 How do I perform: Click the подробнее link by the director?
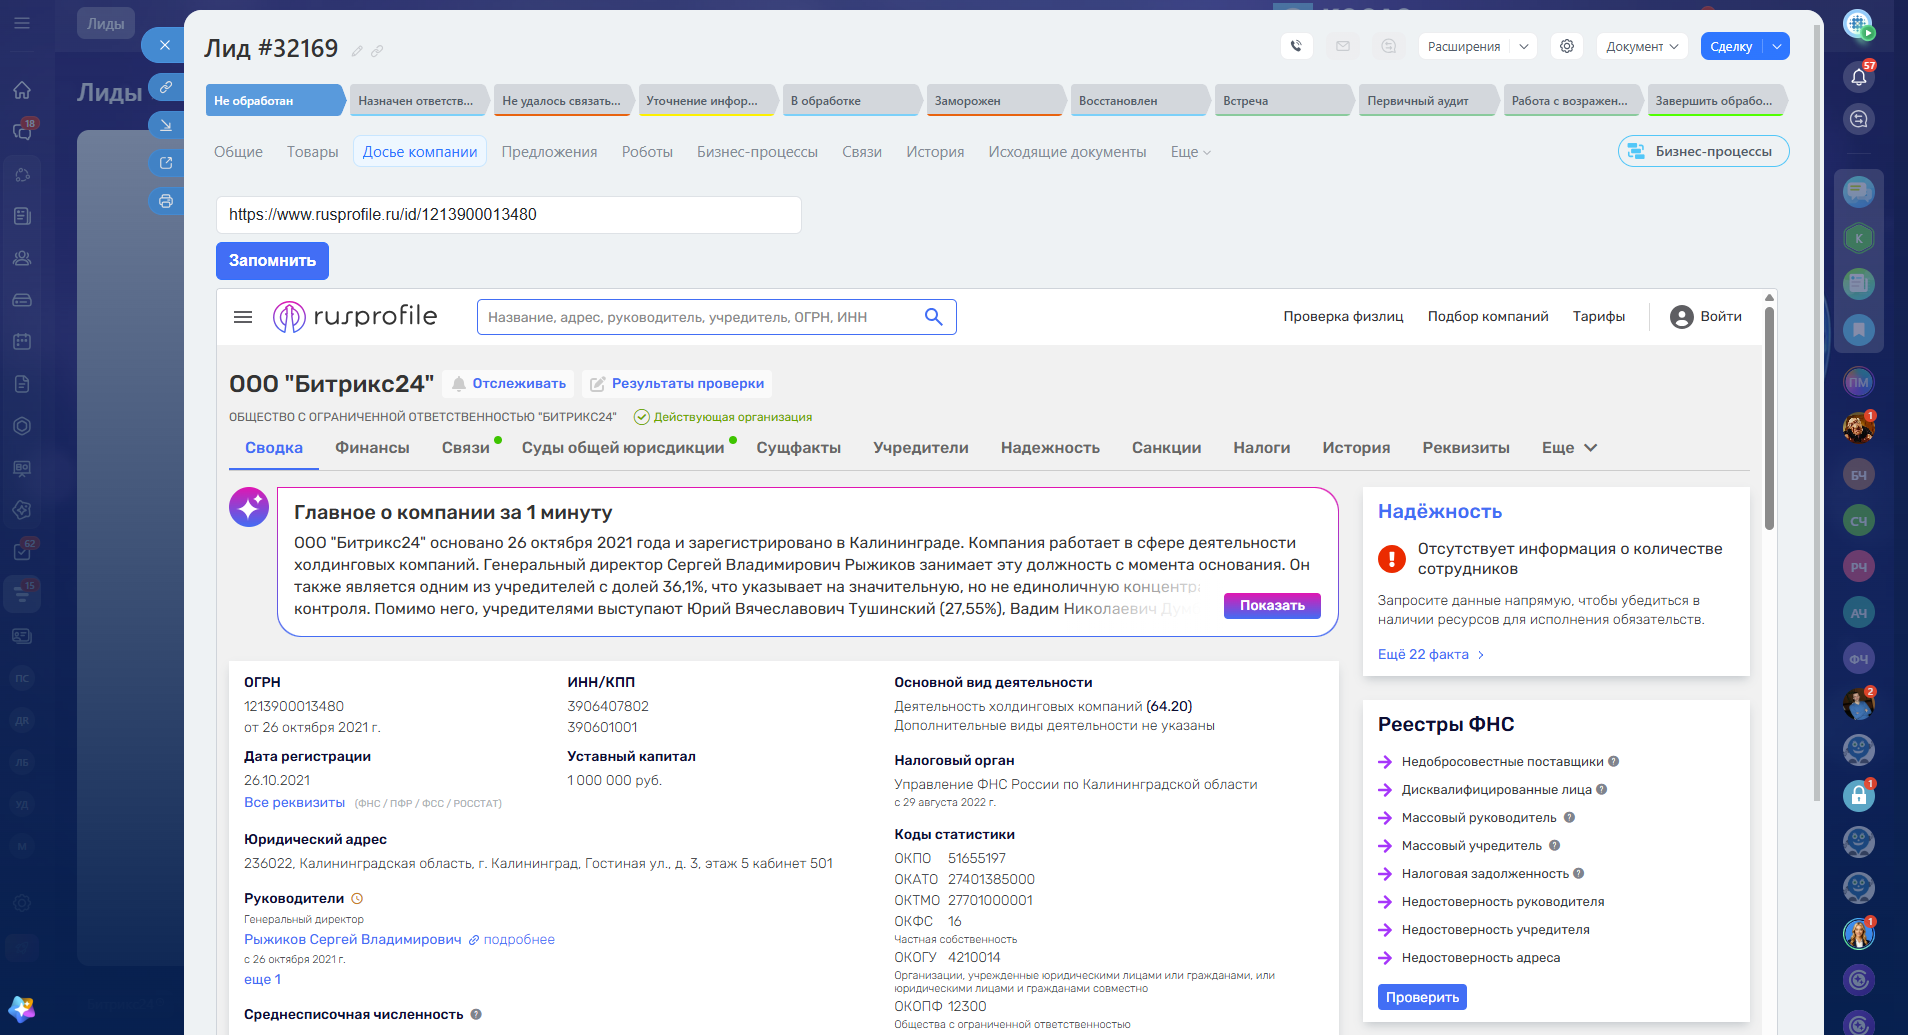click(511, 940)
